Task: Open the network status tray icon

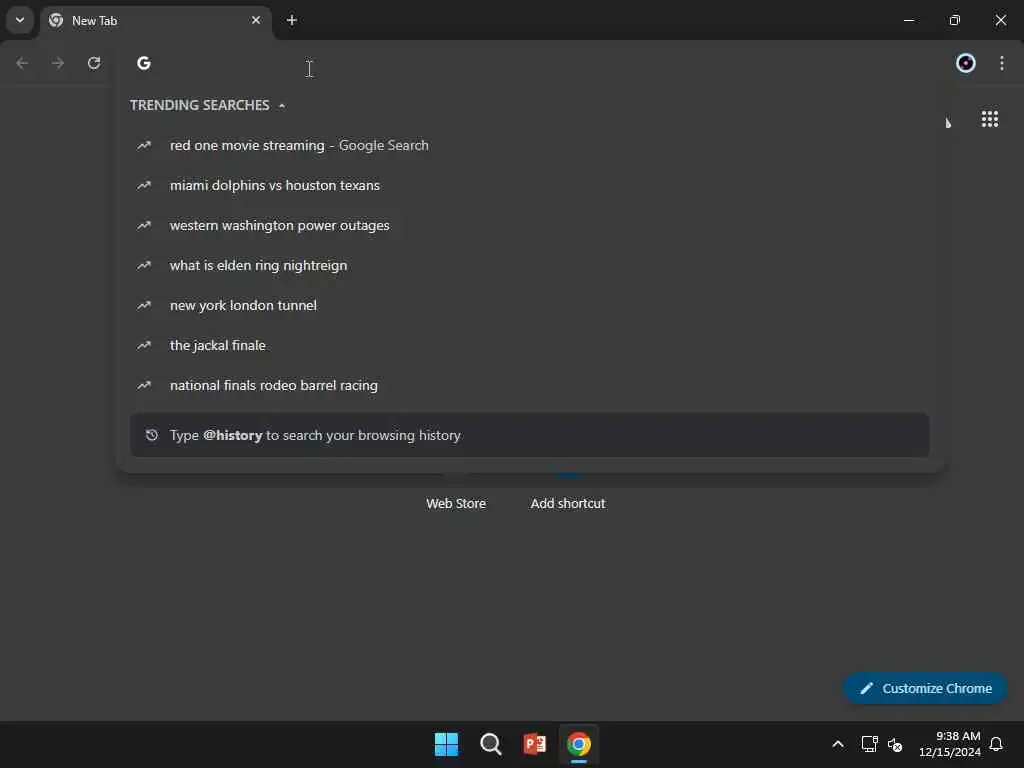Action: coord(869,744)
